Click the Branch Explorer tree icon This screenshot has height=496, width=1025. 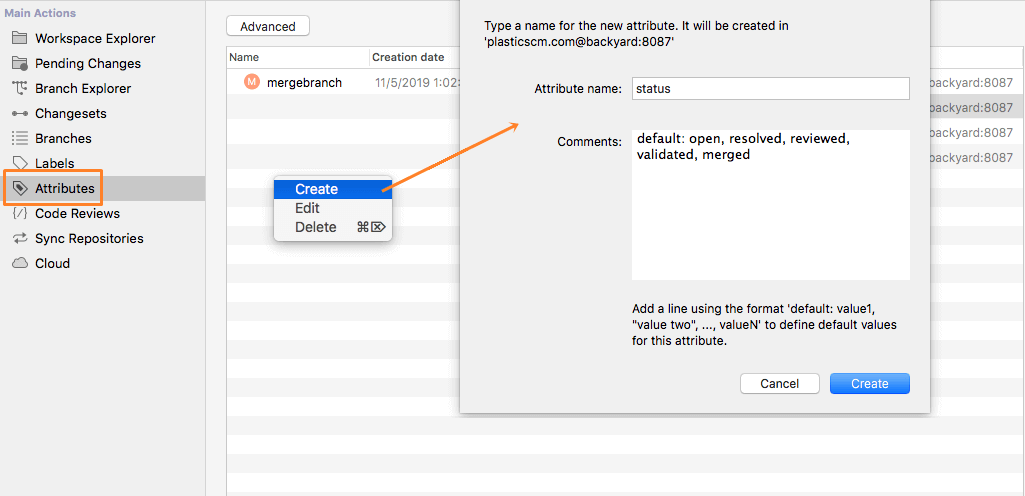(20, 88)
